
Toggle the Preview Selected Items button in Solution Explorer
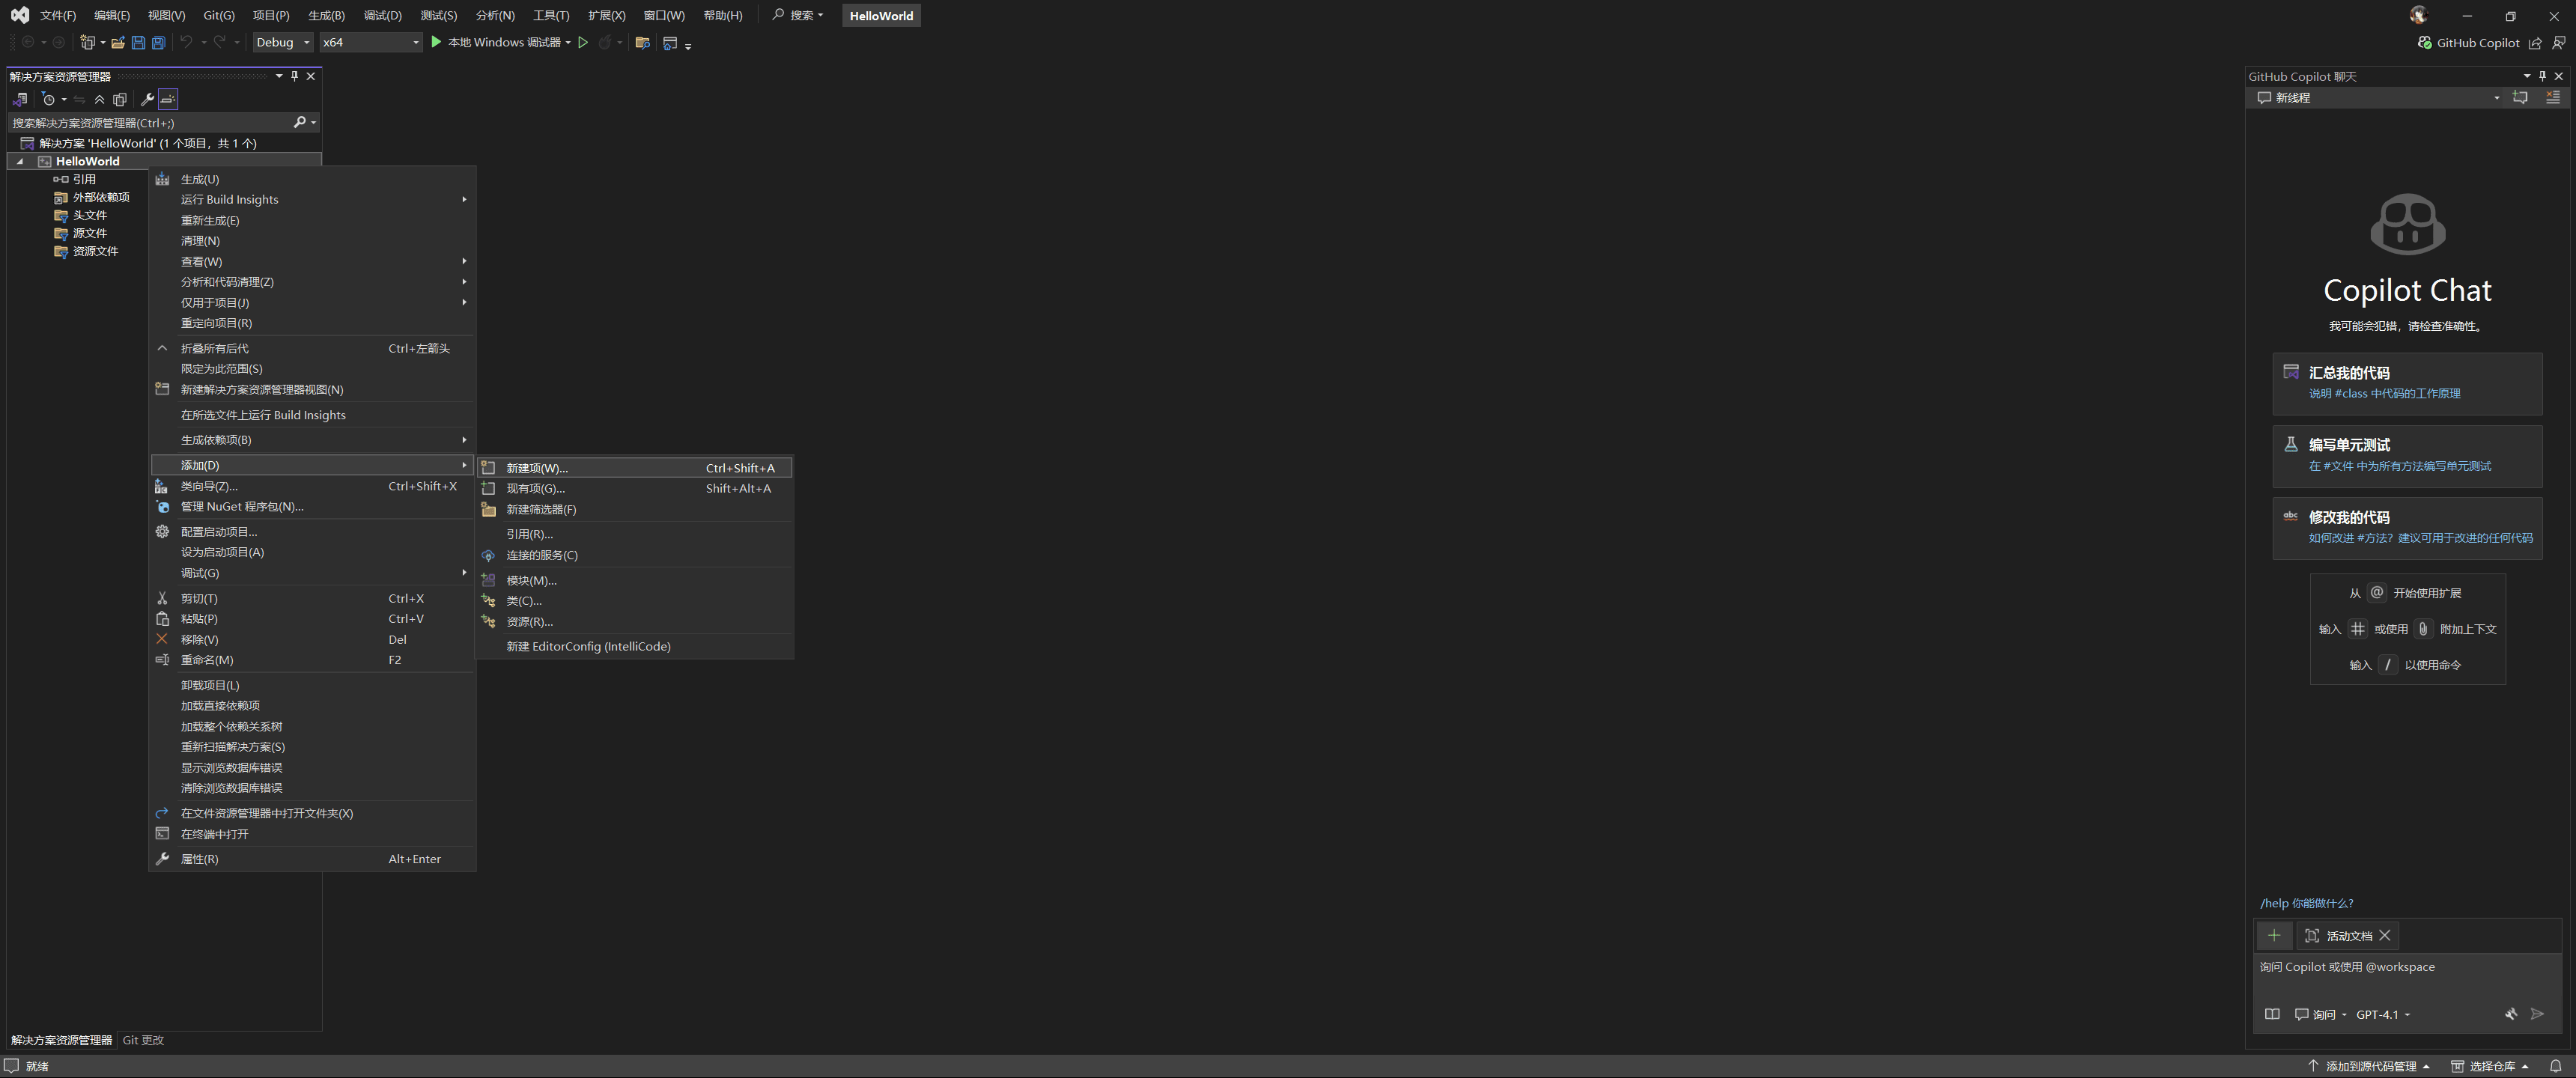point(168,99)
